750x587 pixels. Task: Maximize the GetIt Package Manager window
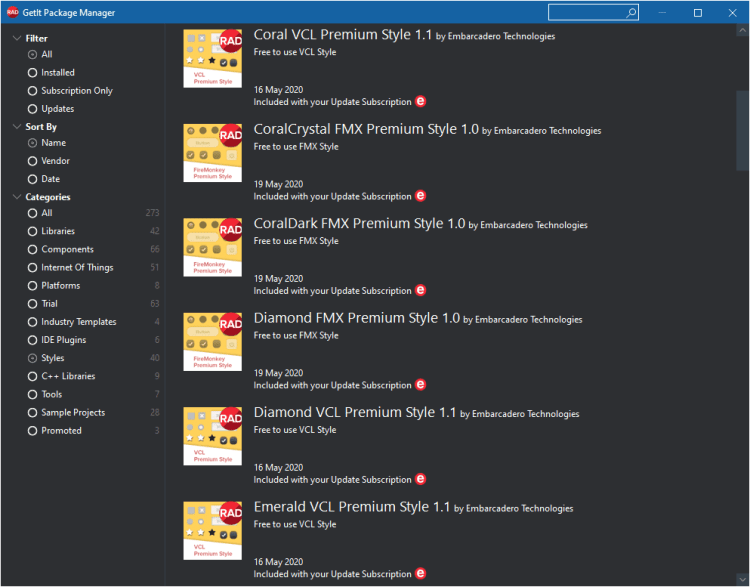(x=698, y=13)
